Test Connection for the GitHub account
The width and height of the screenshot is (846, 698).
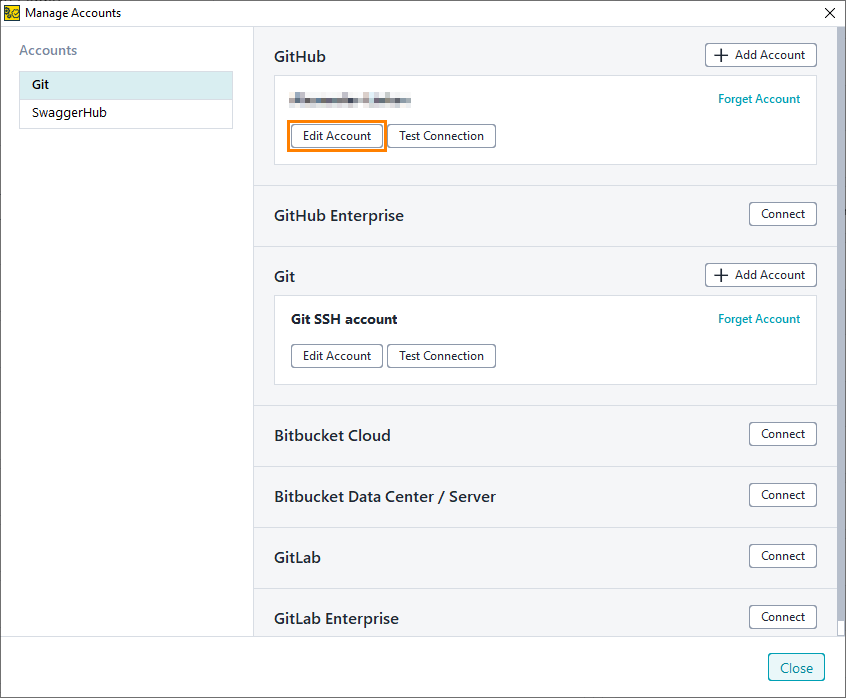(441, 136)
